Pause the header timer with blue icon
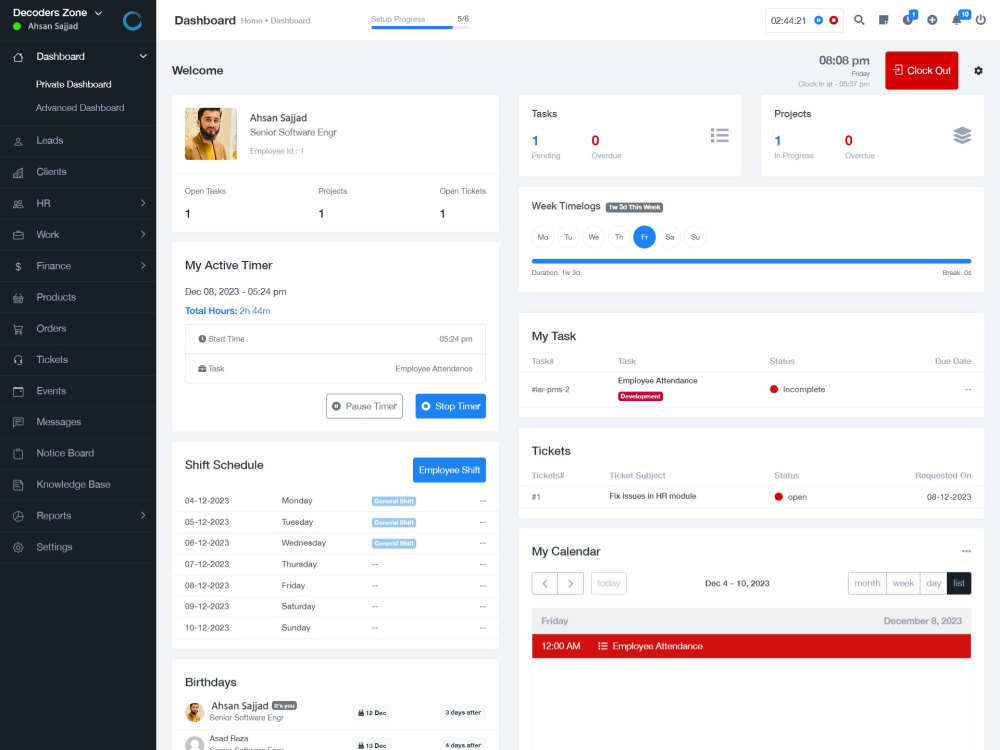1000x750 pixels. 819,20
